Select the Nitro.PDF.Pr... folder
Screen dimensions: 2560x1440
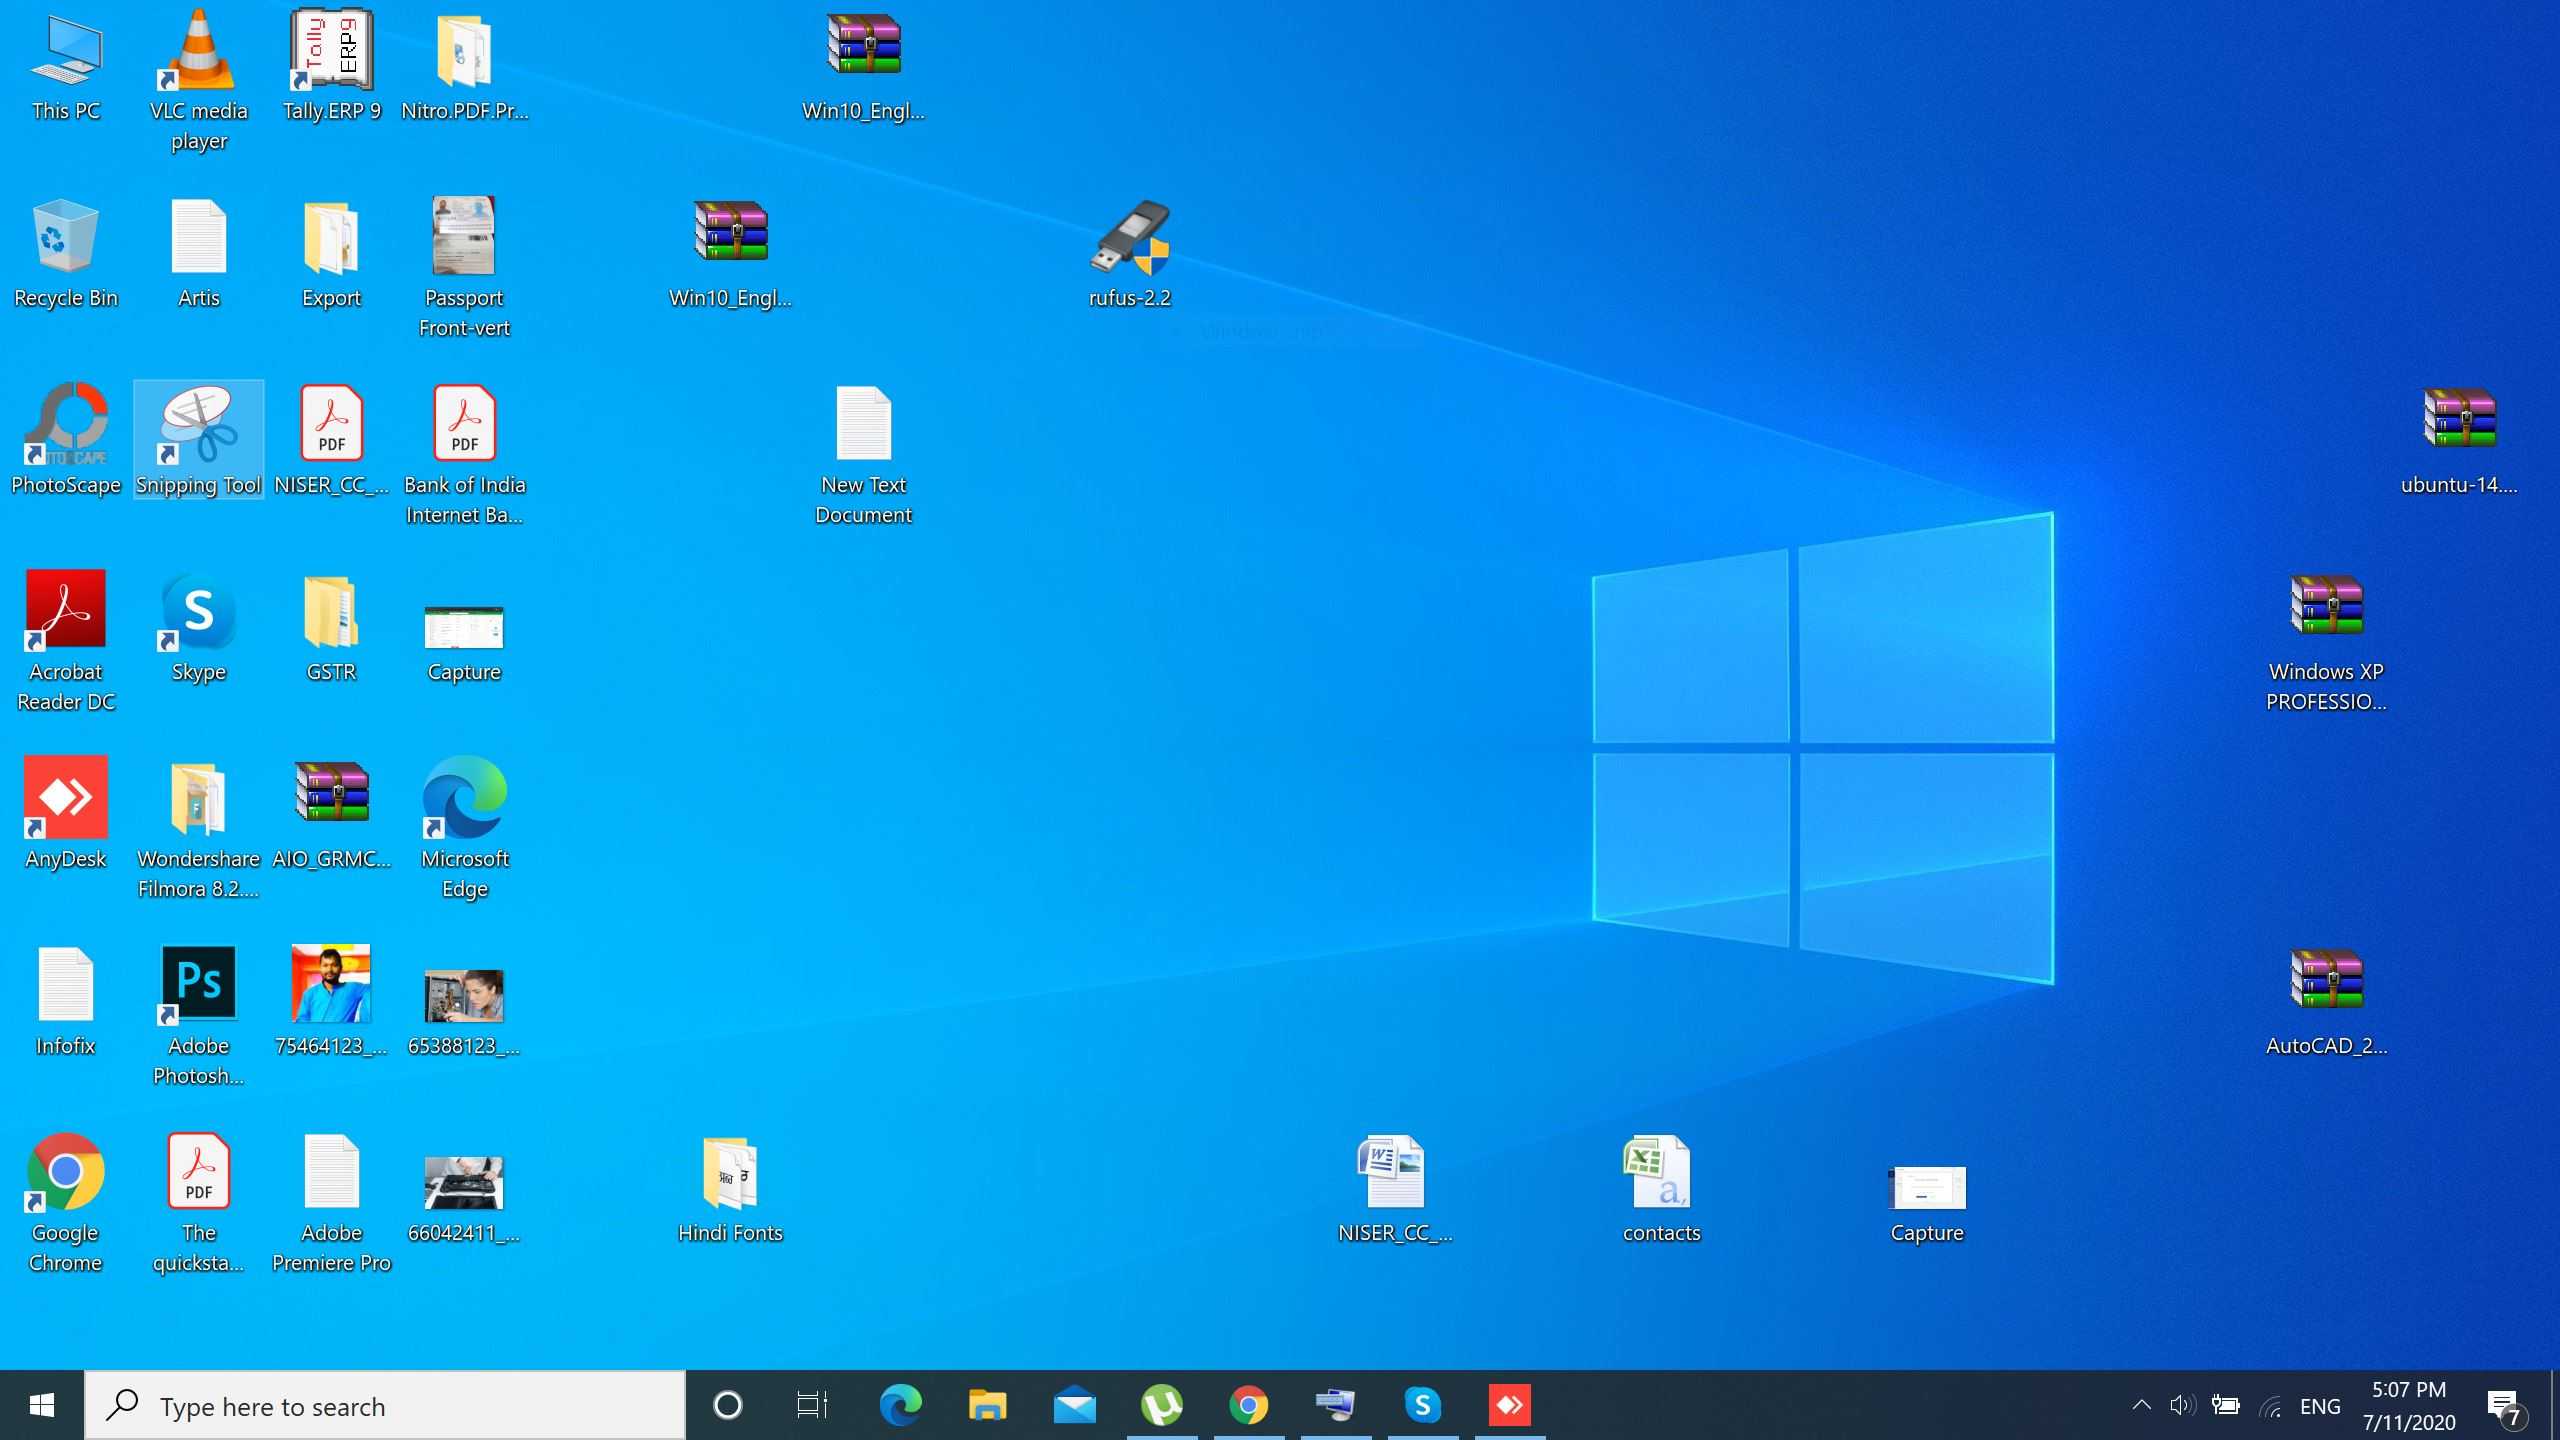click(464, 66)
